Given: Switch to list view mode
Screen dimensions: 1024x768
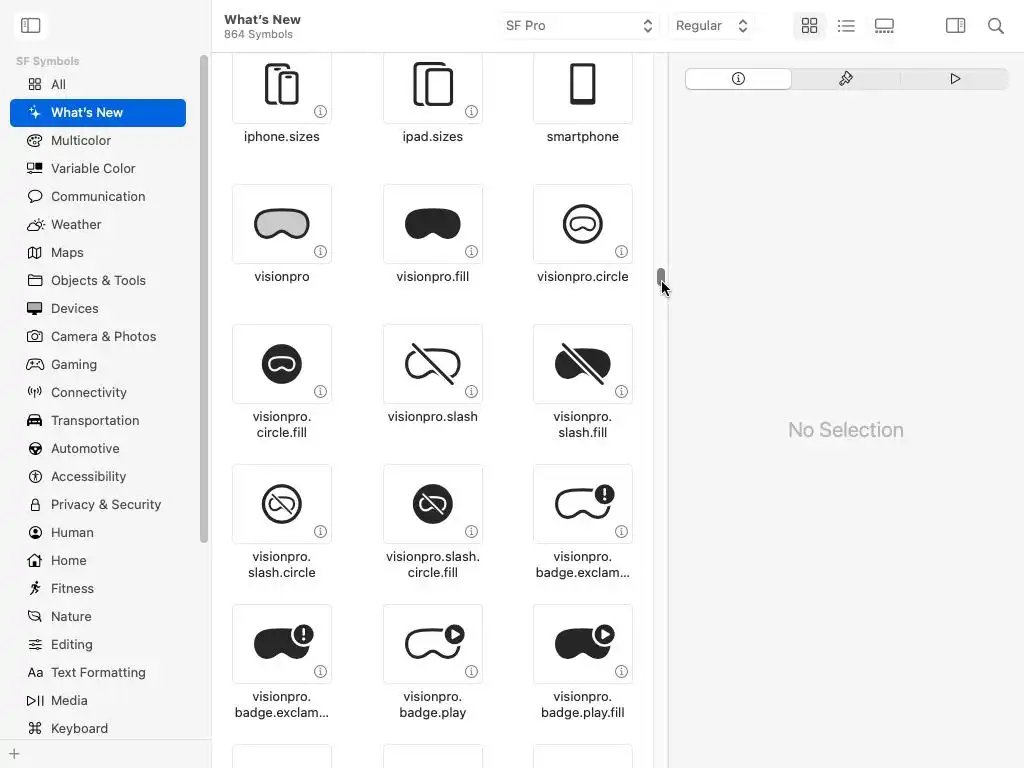Looking at the screenshot, I should tap(846, 25).
